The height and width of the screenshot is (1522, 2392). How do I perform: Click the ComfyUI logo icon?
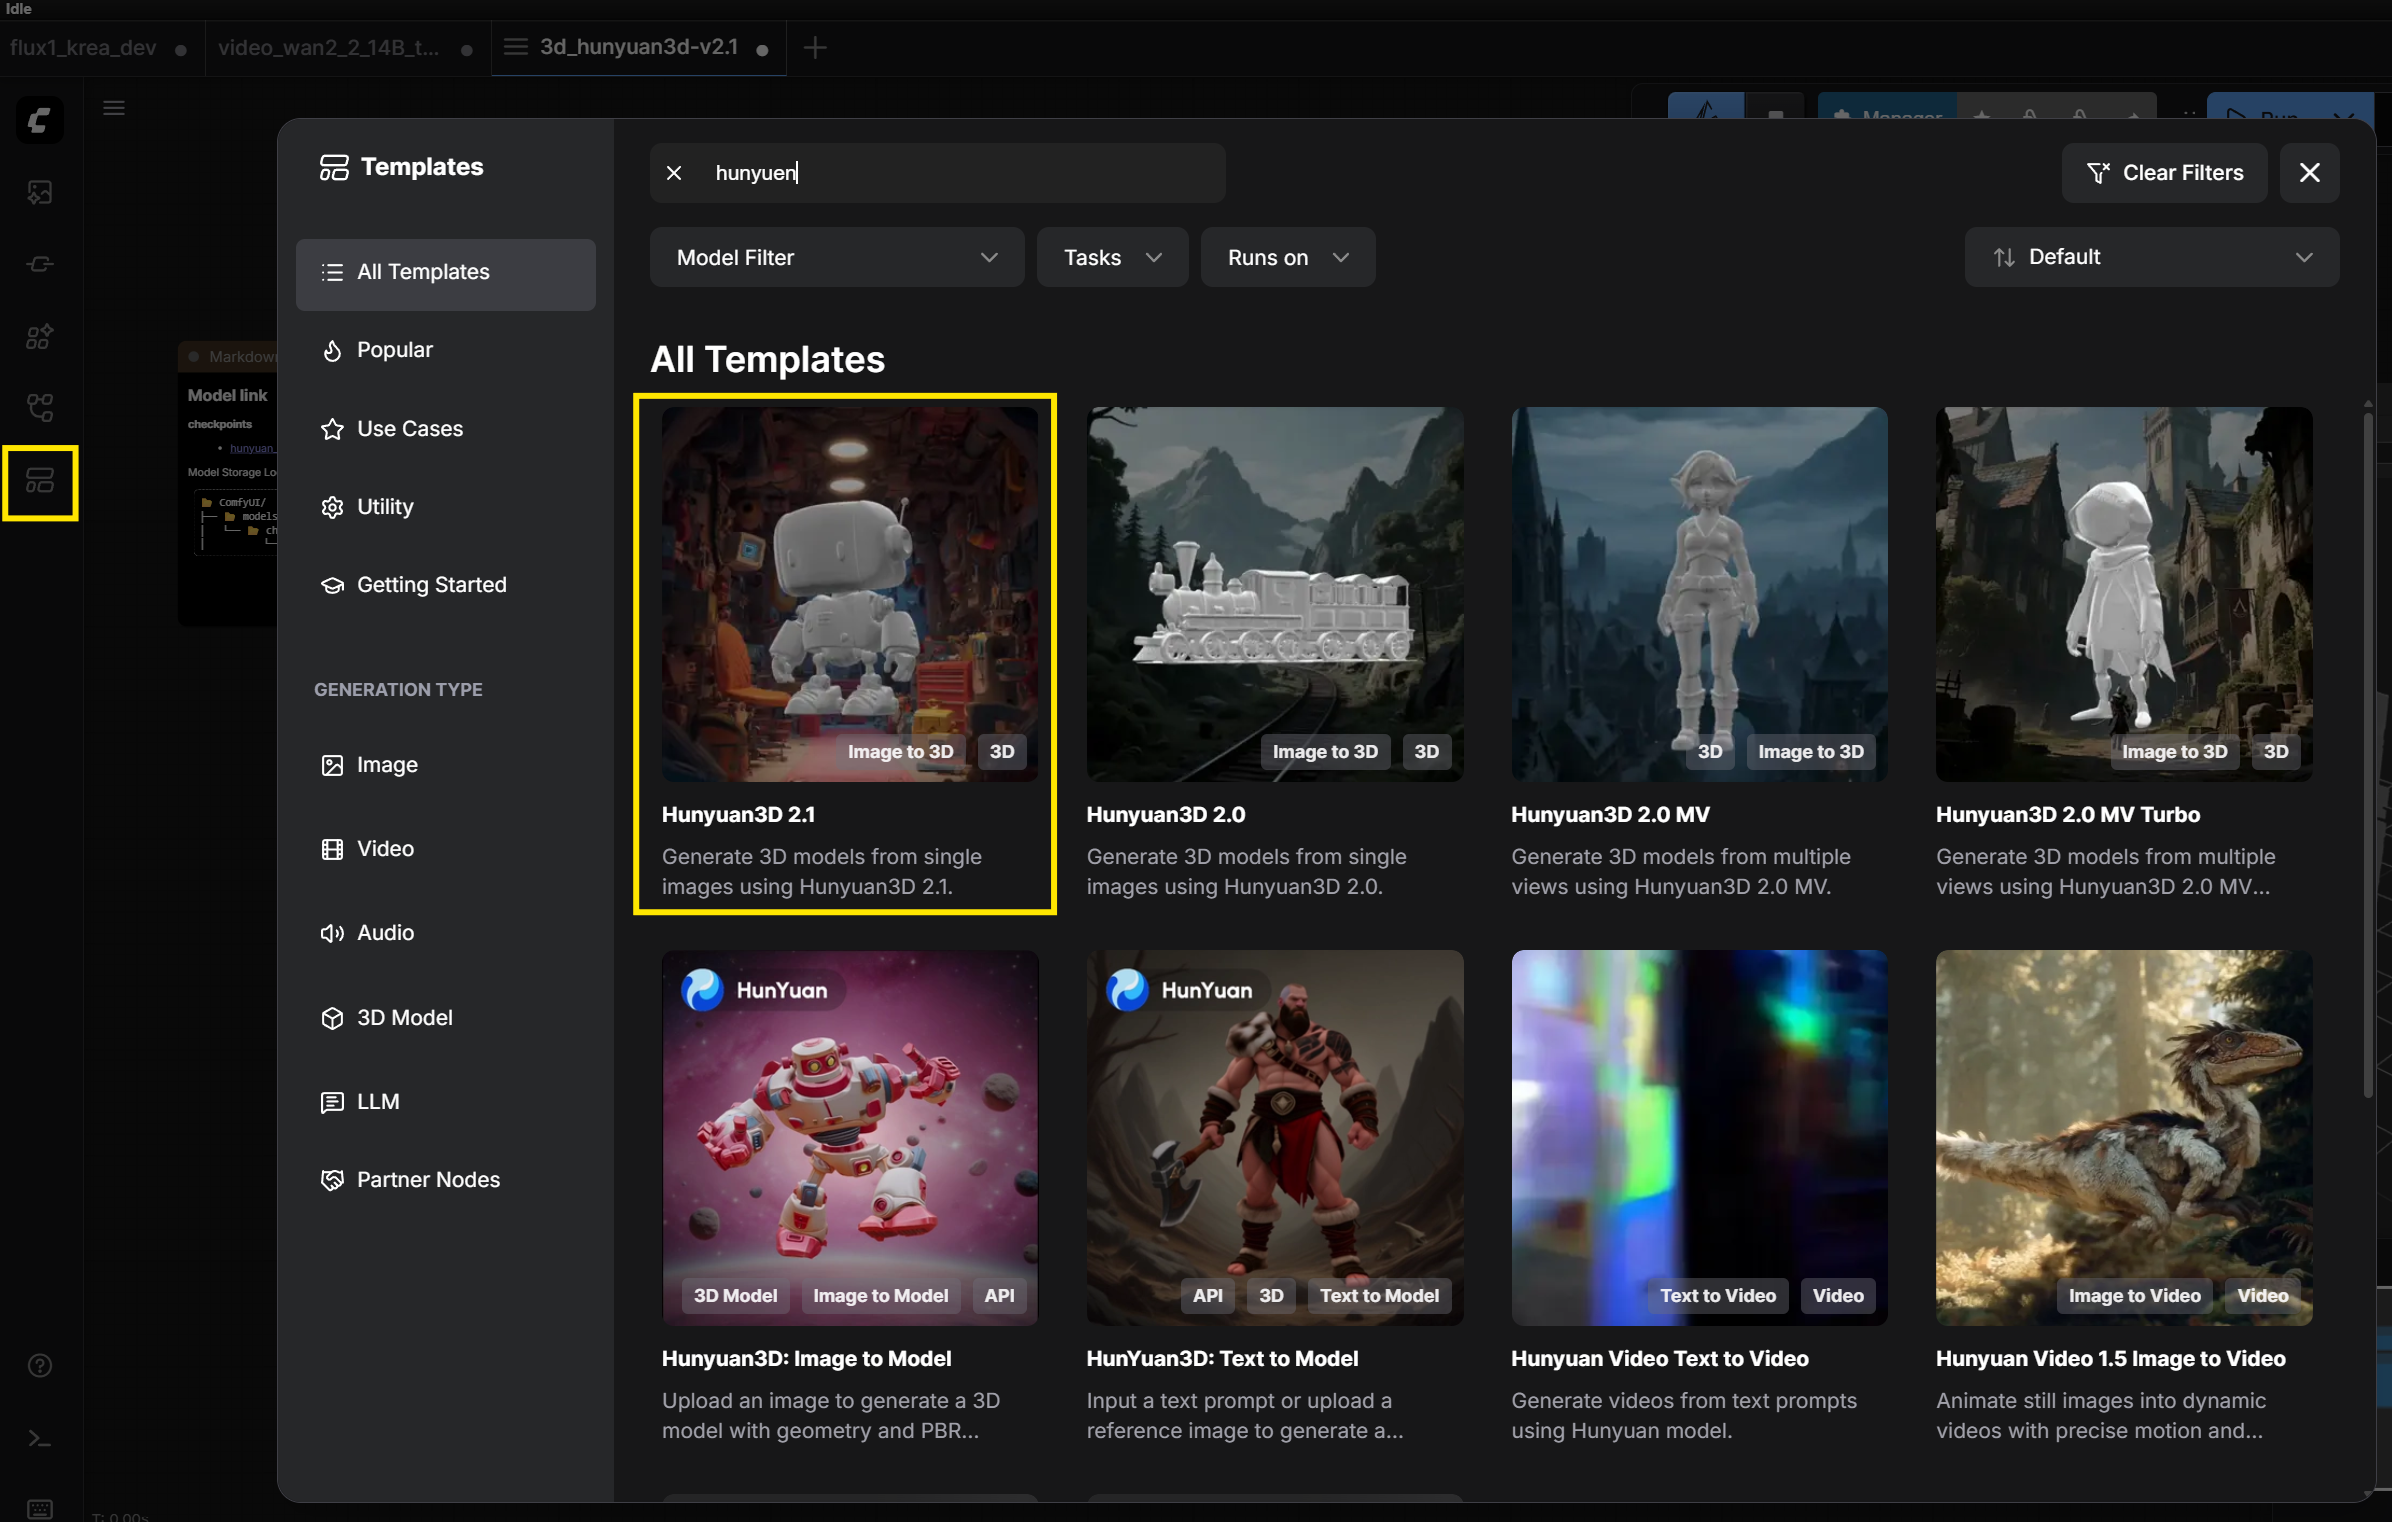coord(40,121)
